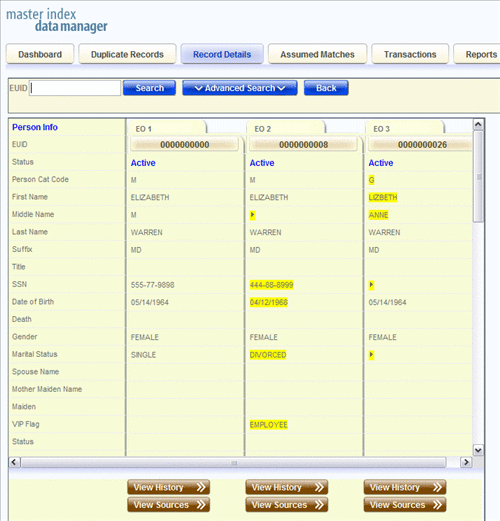The image size is (500, 521).
Task: Click the horizontal scrollbar thumb
Action: (x=234, y=463)
